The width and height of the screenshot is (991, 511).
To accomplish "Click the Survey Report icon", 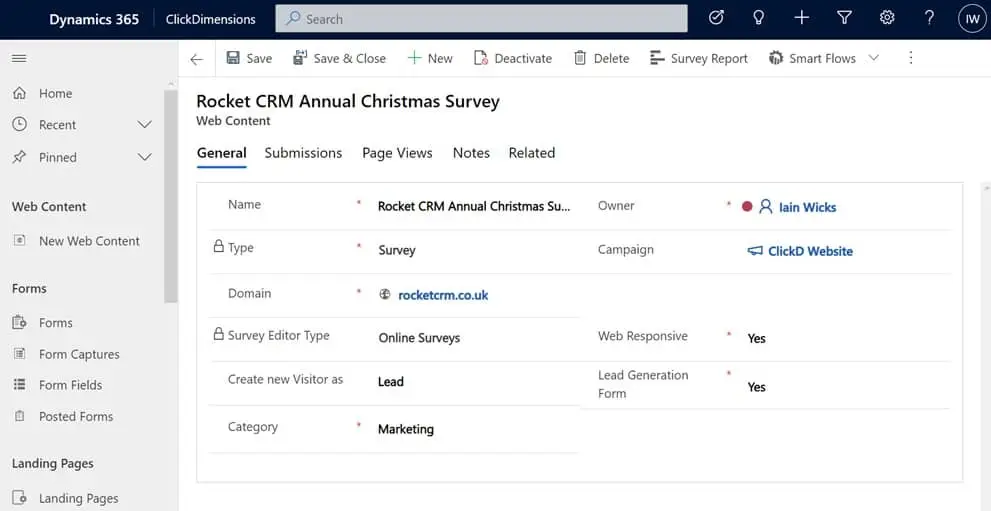I will (x=657, y=58).
